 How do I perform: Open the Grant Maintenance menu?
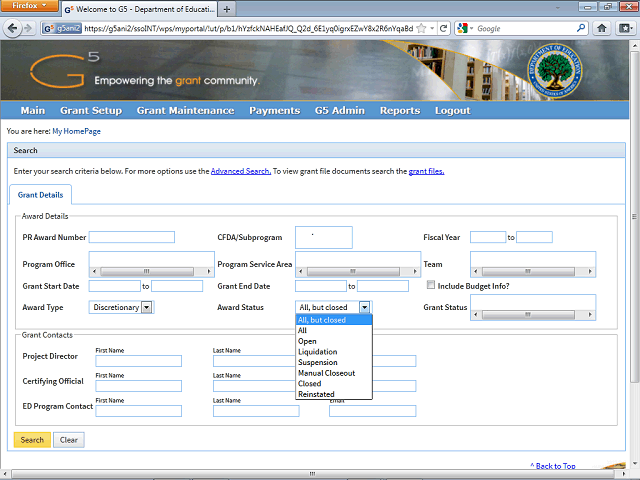(185, 111)
